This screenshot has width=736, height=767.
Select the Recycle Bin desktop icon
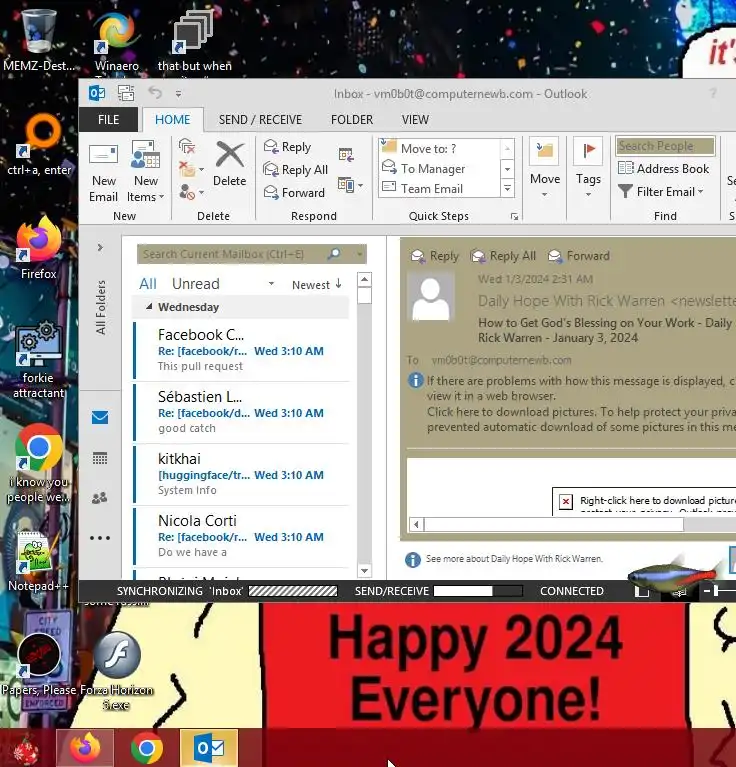tap(38, 40)
